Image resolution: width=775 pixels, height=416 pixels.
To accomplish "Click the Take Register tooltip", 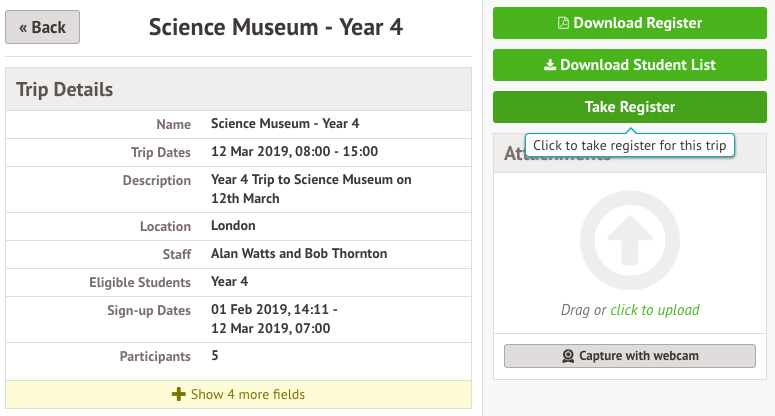I will 629,146.
